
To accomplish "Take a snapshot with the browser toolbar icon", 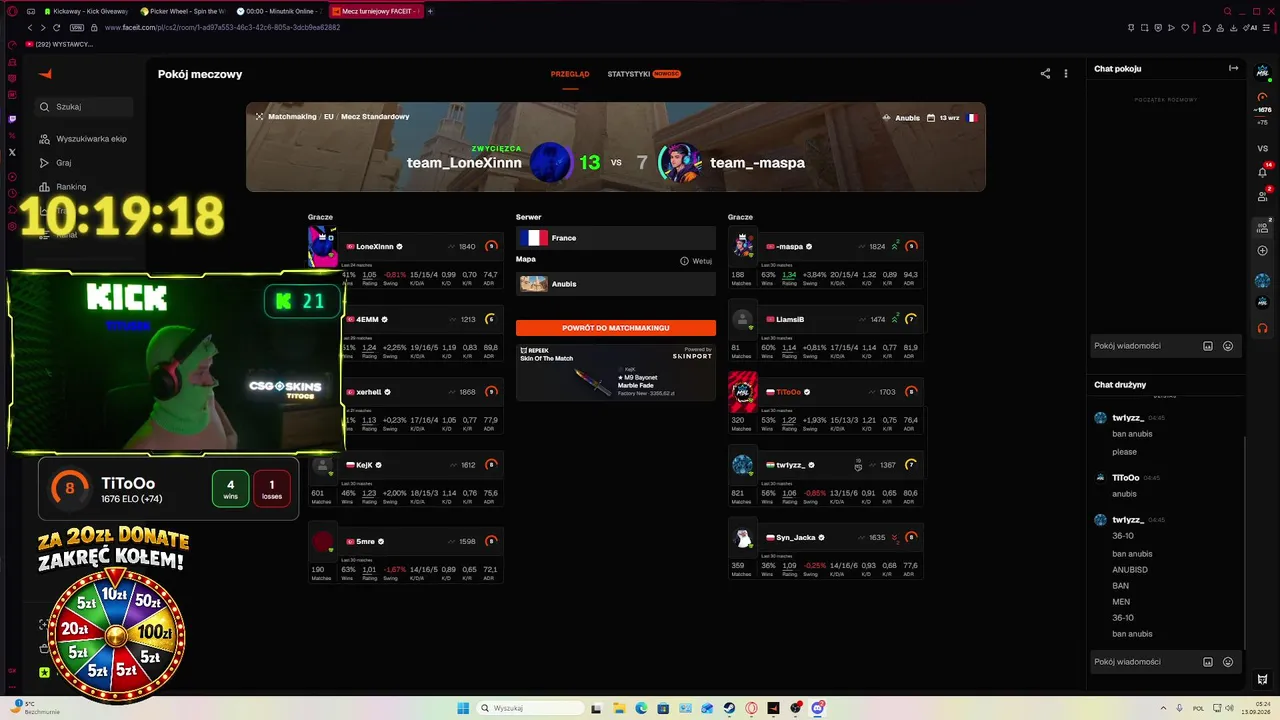I will tap(1144, 28).
